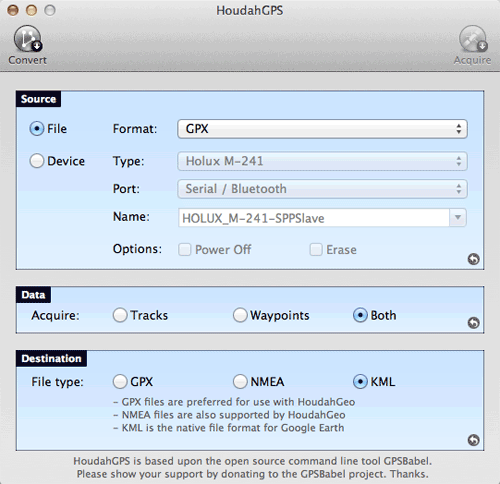Click the 'File type:' label
The height and width of the screenshot is (484, 500).
click(x=57, y=382)
